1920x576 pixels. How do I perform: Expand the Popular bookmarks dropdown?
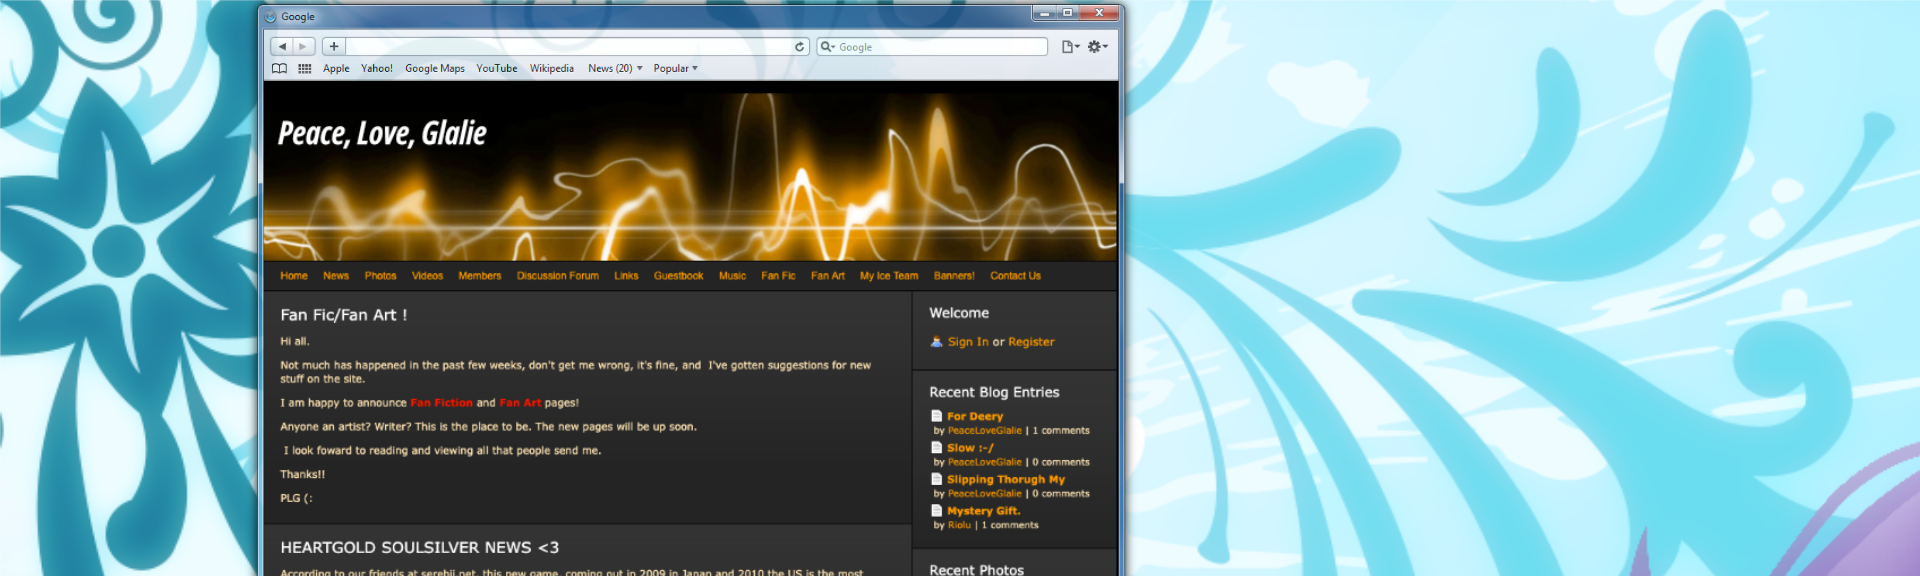(675, 68)
